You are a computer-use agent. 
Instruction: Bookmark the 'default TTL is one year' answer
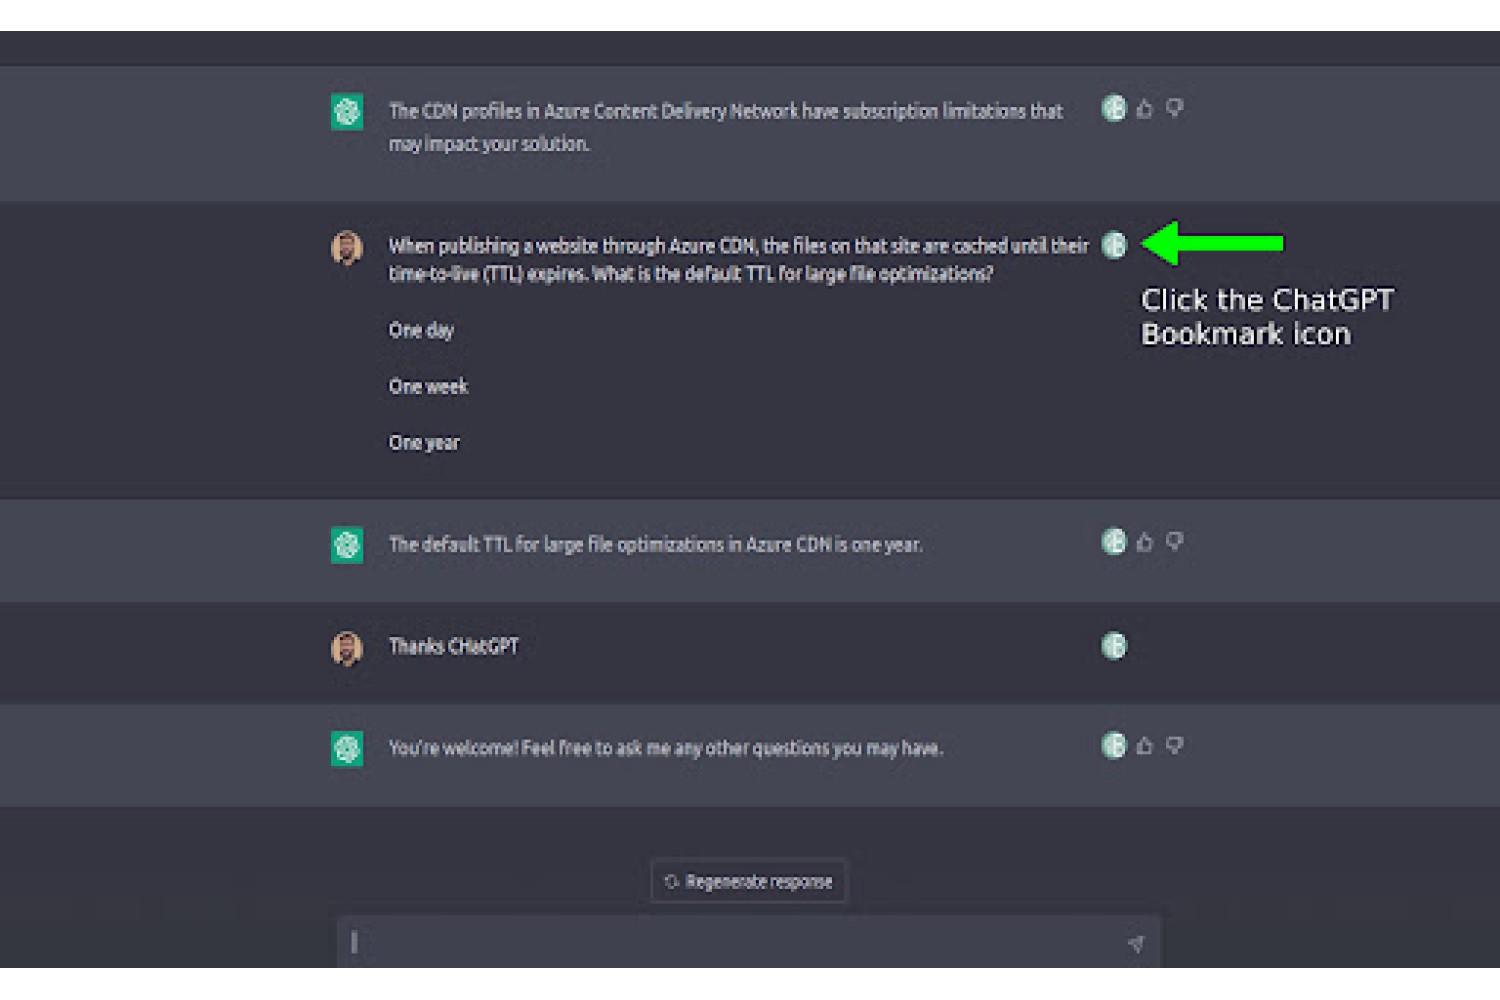(x=1114, y=541)
